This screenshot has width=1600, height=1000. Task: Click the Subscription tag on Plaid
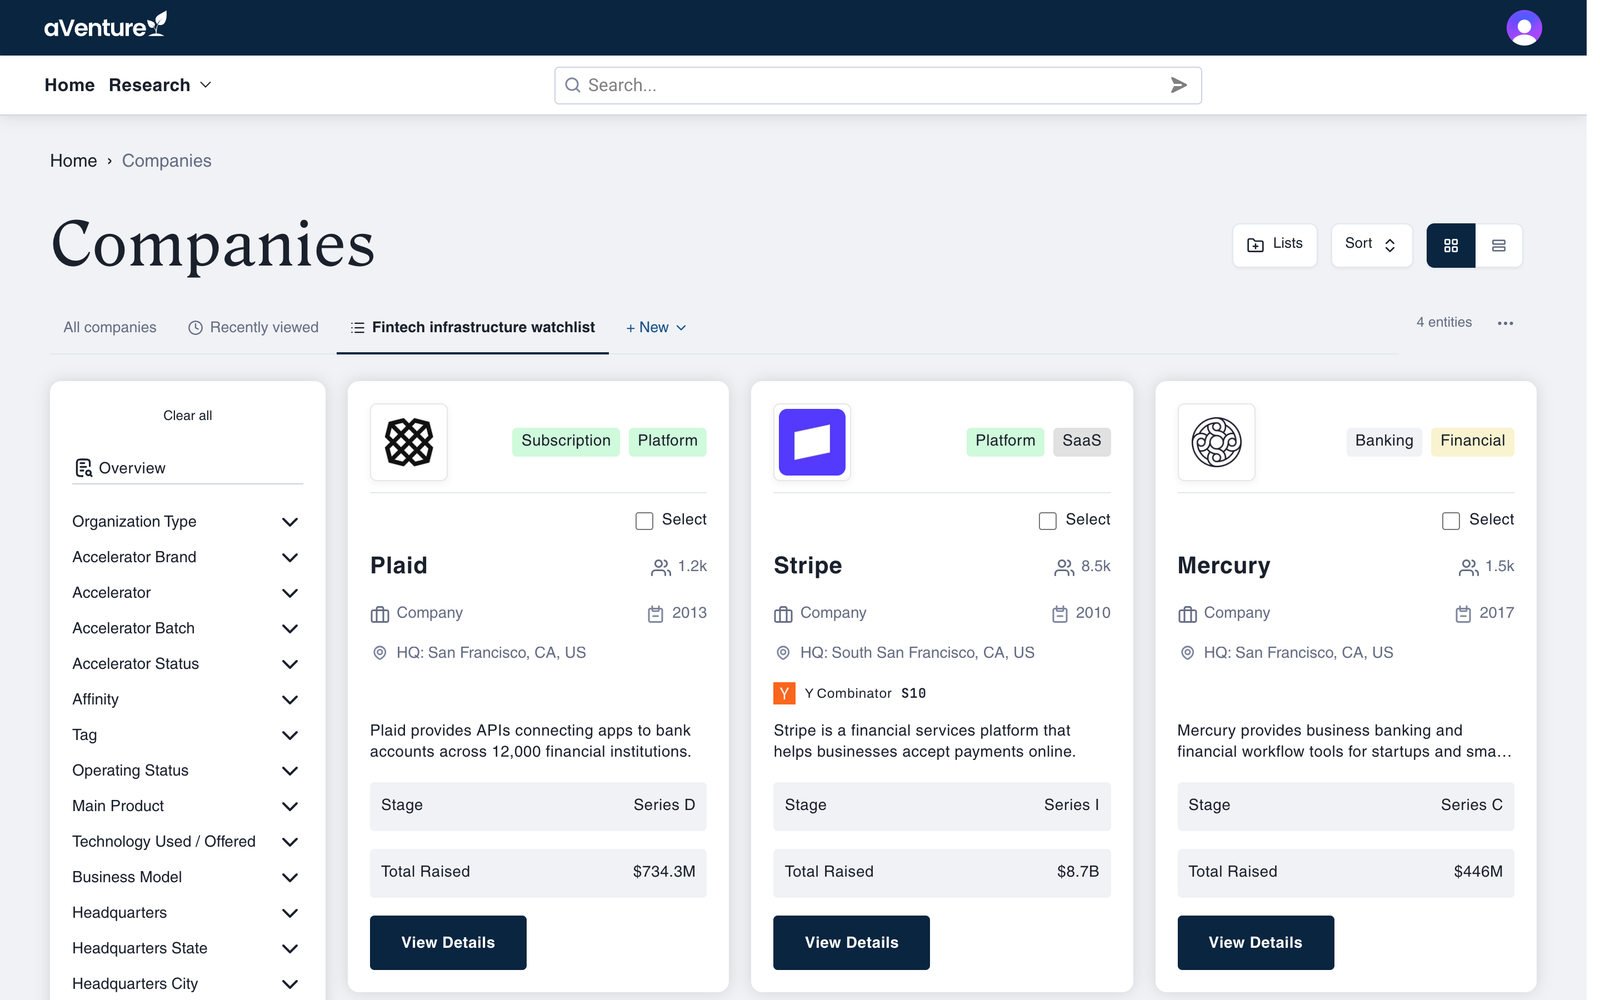[x=566, y=441]
